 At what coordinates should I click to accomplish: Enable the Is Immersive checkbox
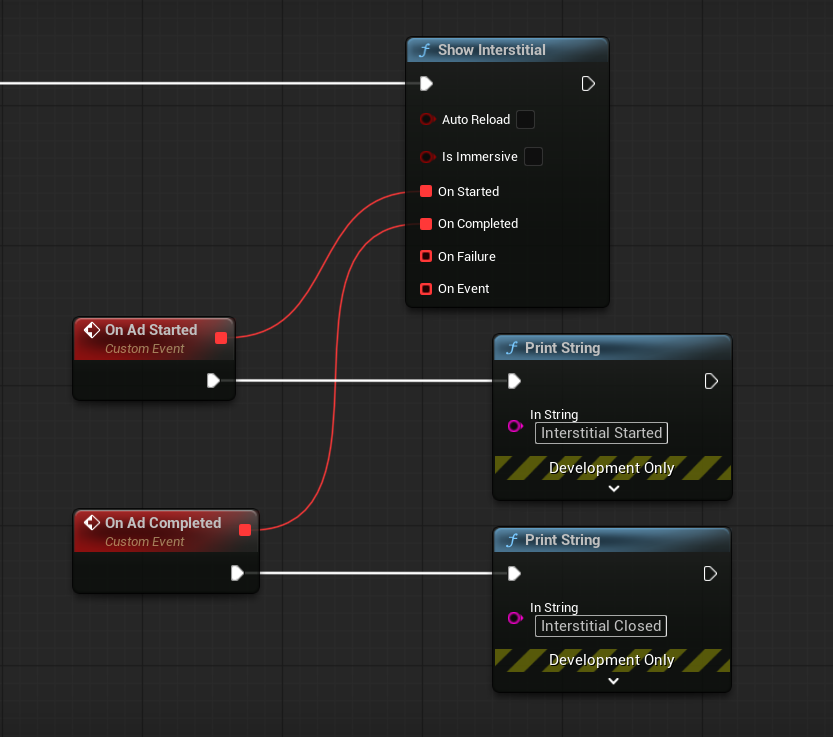coord(533,157)
